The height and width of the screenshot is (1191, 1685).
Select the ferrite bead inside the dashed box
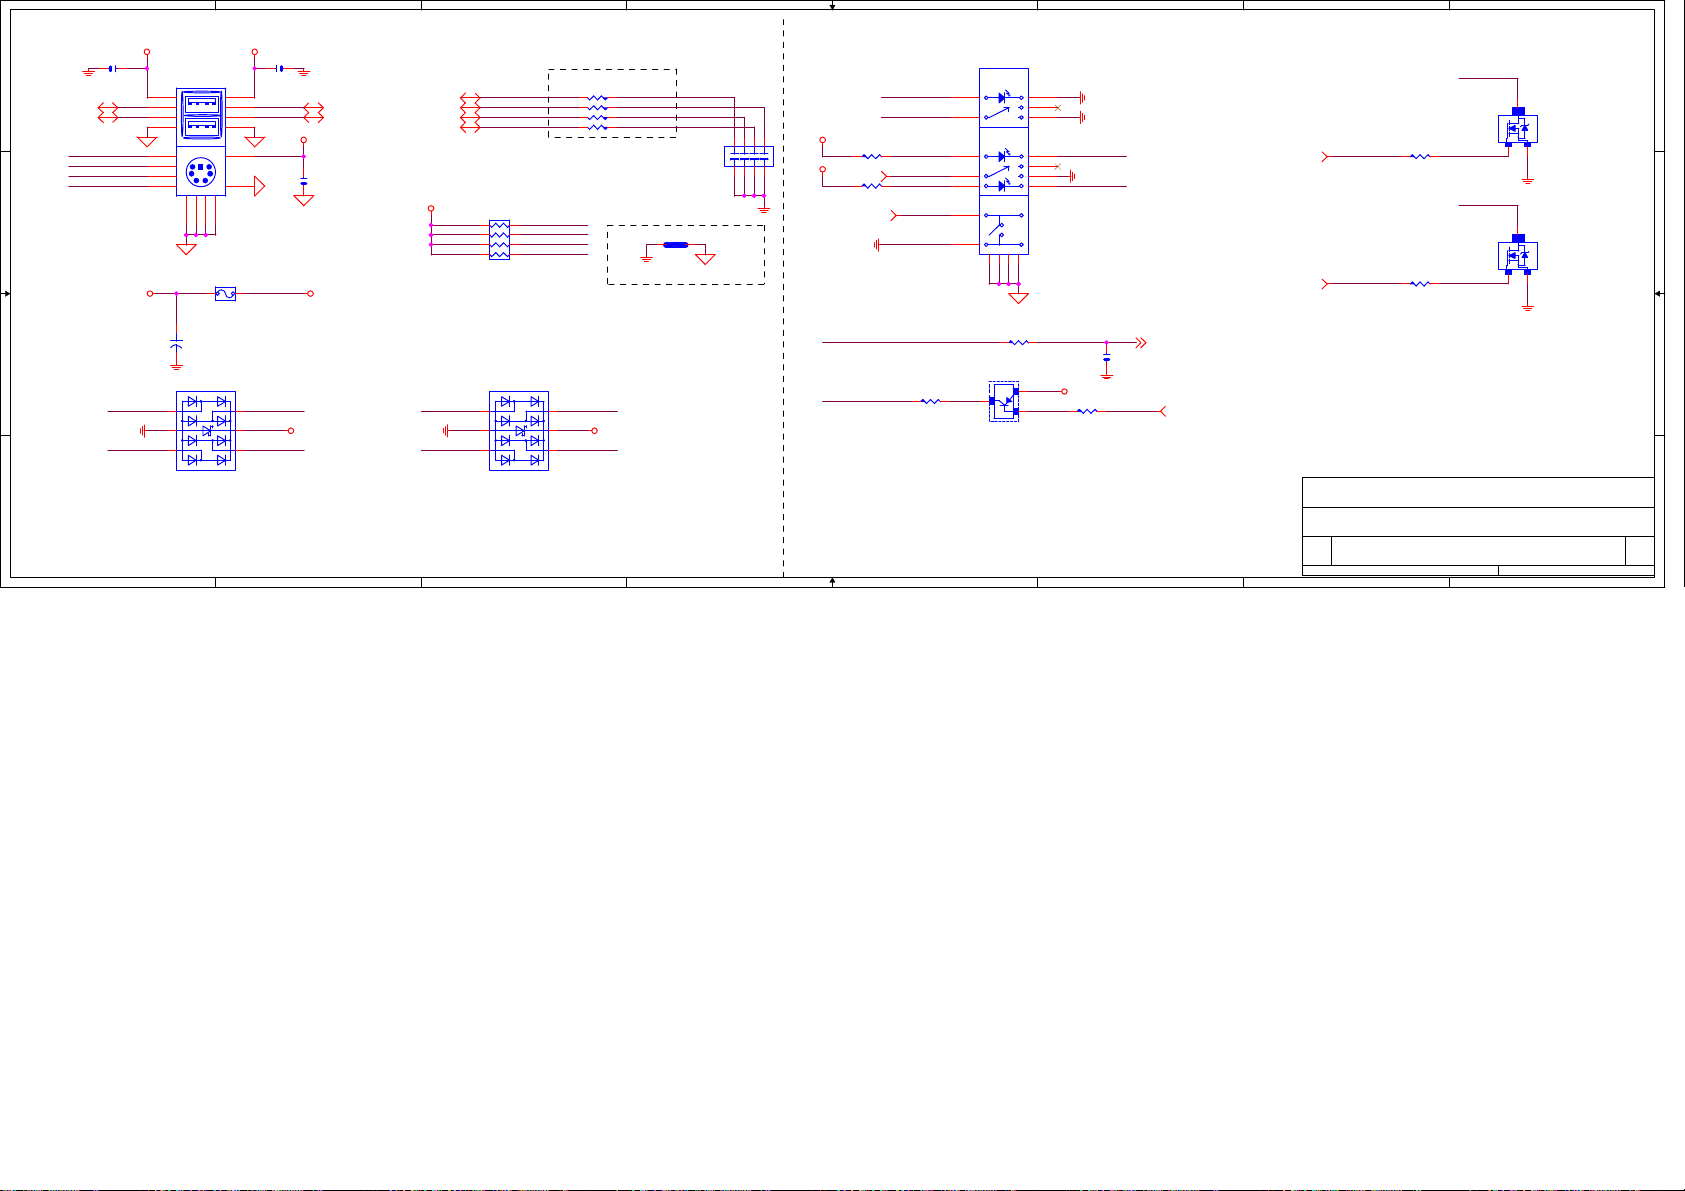coord(676,245)
